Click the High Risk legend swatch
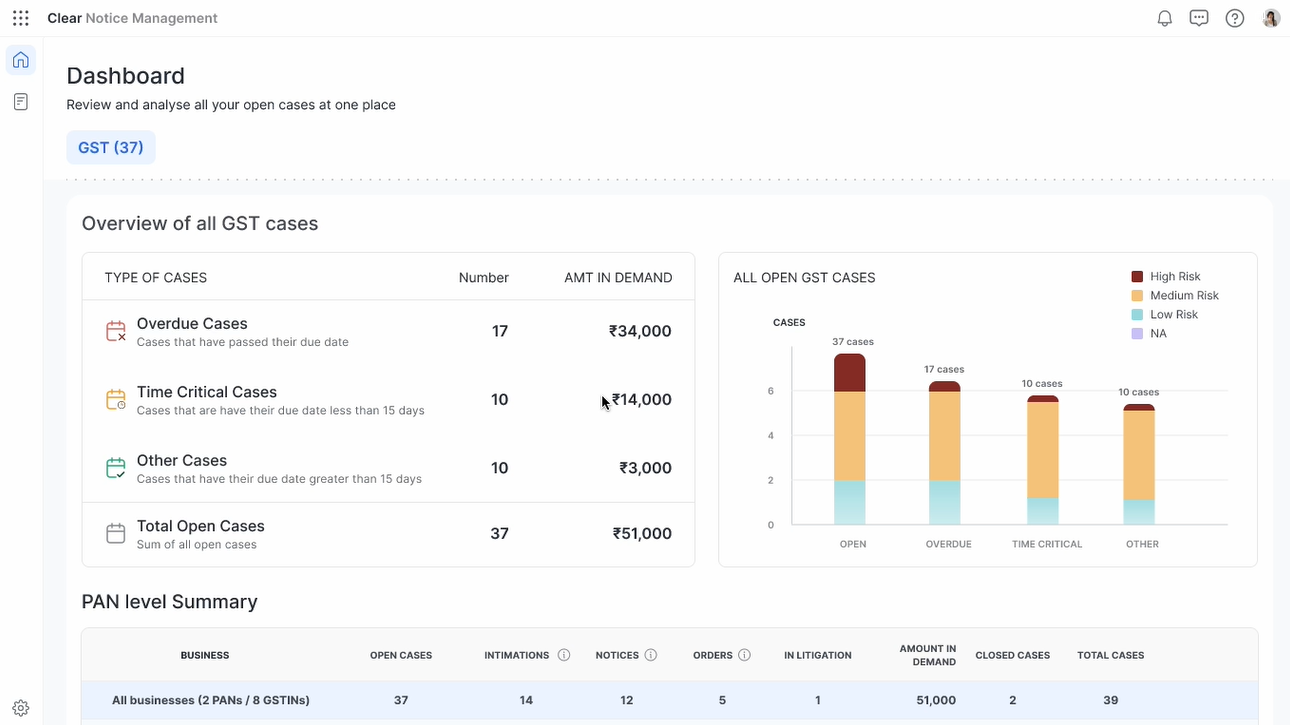 click(1137, 277)
